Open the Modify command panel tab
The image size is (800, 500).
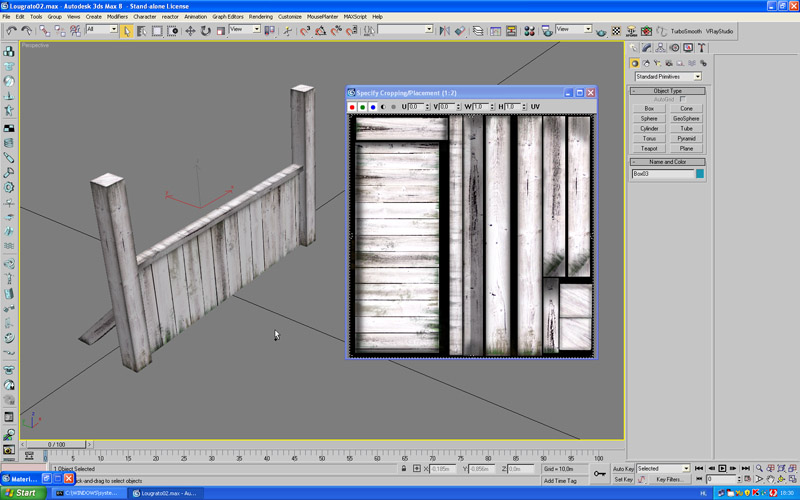[647, 47]
